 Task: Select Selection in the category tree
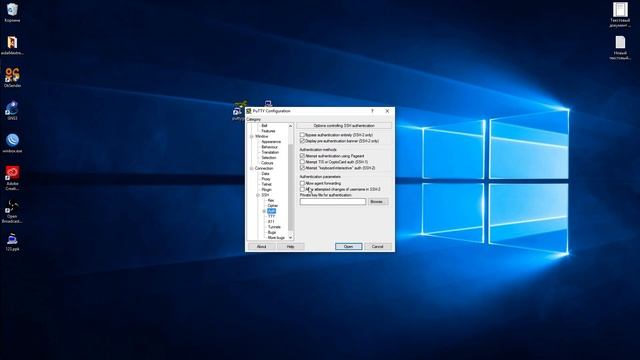click(269, 158)
